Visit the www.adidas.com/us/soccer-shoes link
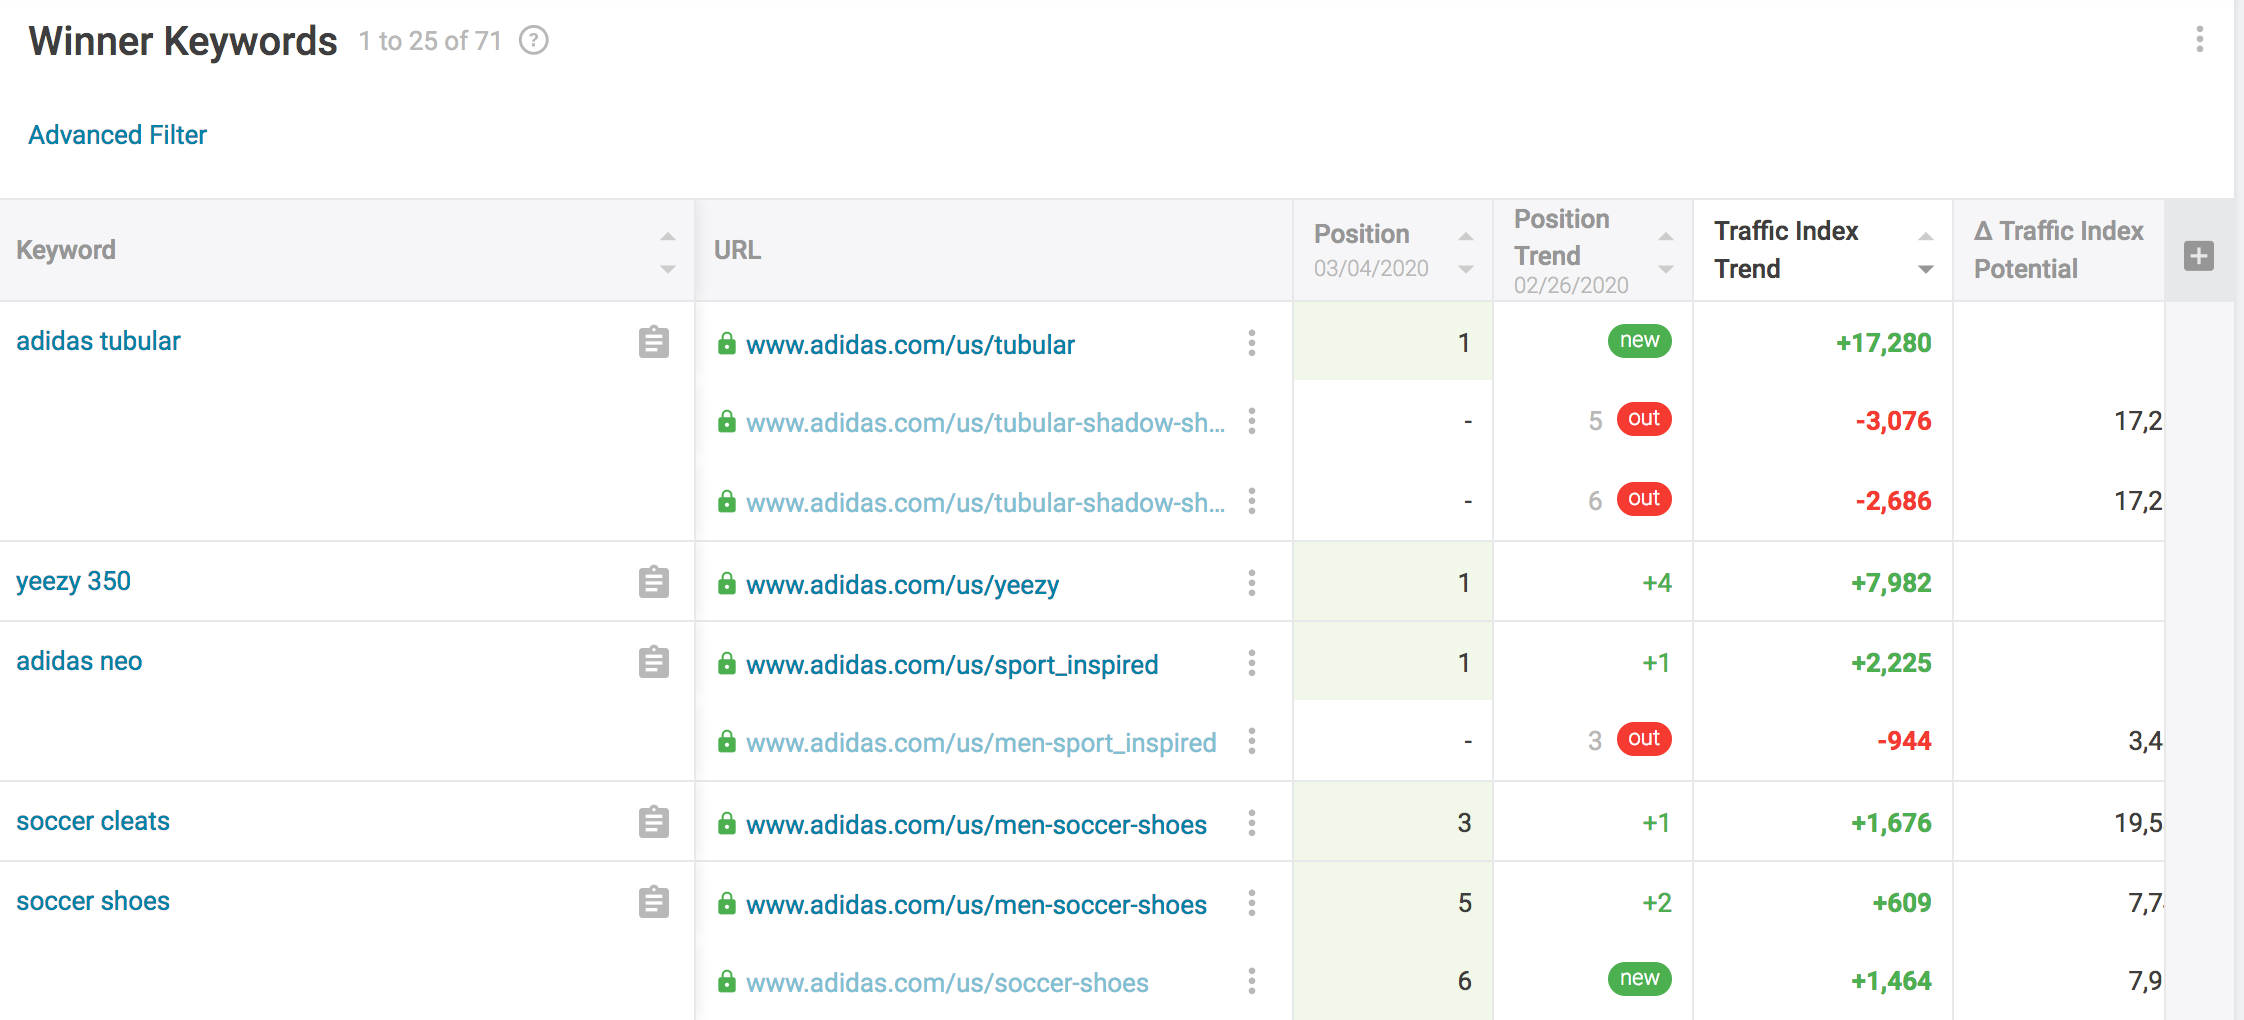This screenshot has height=1020, width=2244. coord(947,983)
